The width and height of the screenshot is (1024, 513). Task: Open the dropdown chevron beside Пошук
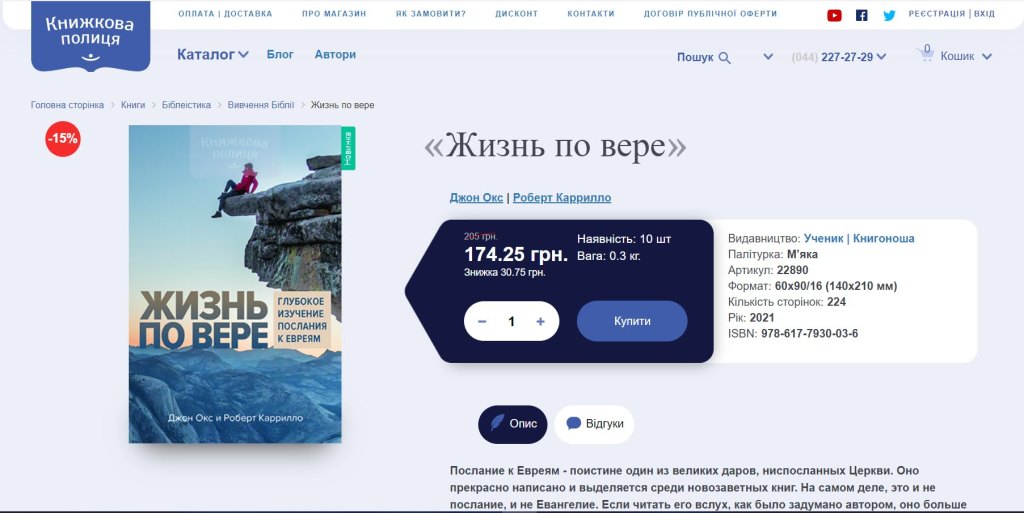pyautogui.click(x=768, y=57)
